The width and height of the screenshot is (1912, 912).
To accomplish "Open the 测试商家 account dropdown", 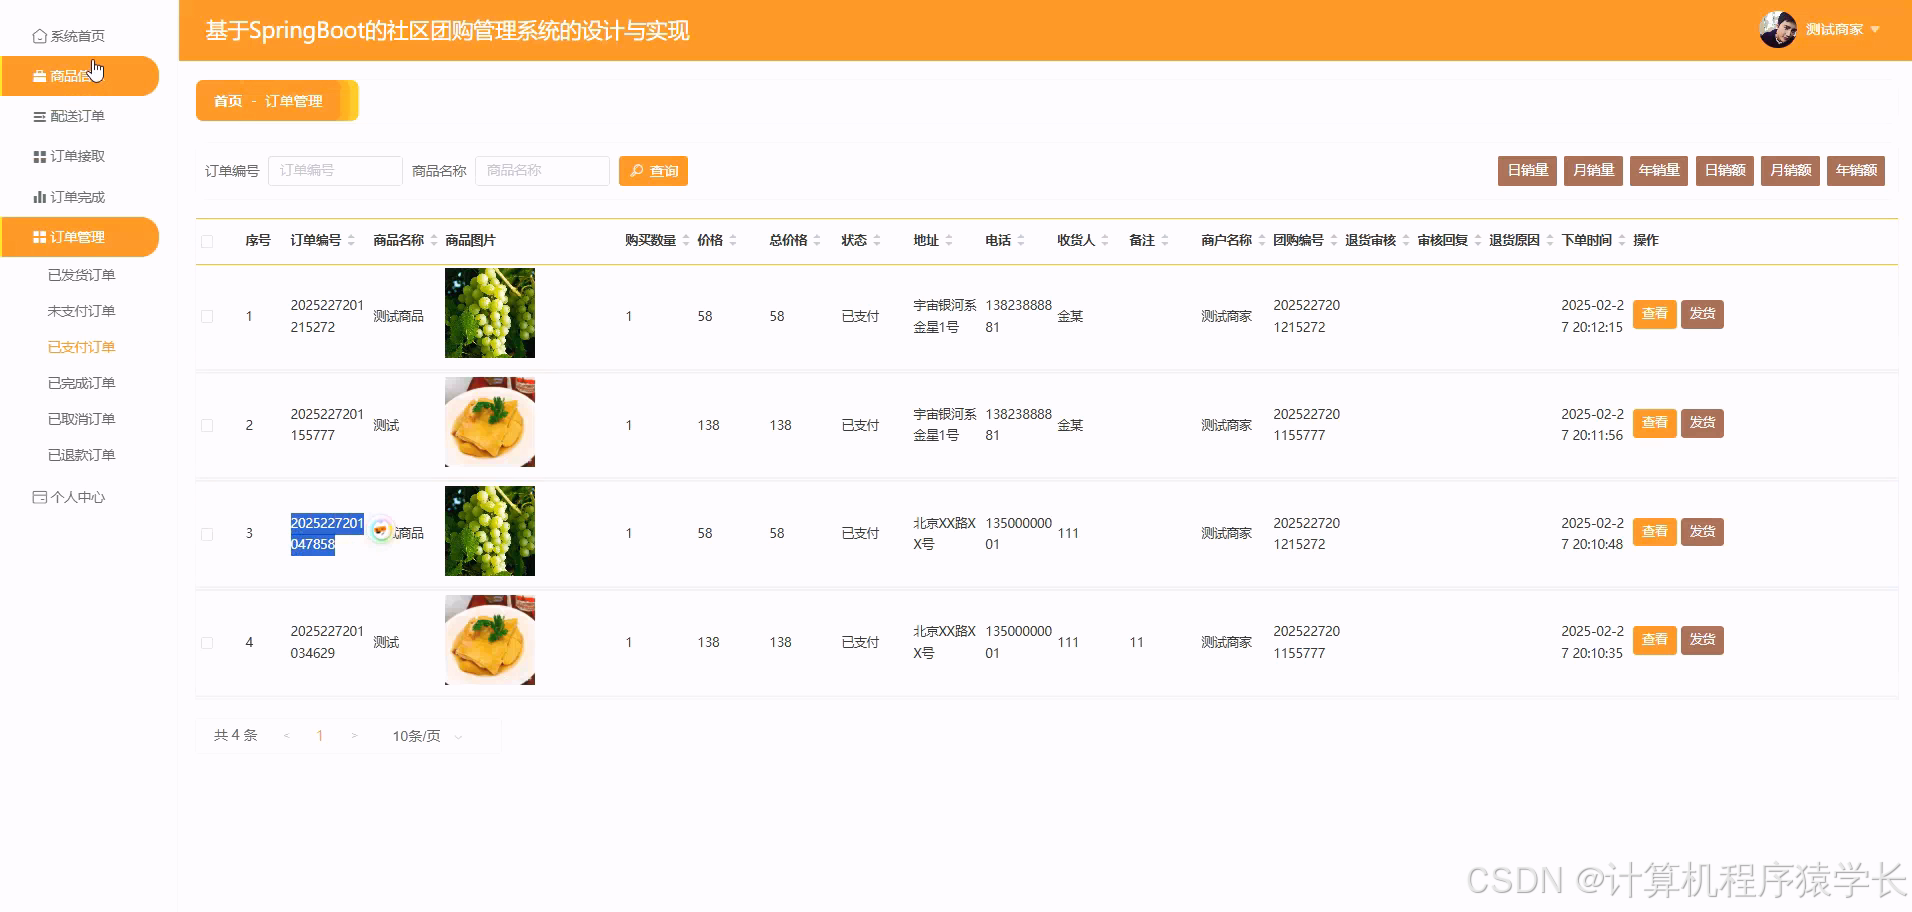I will tap(1842, 29).
